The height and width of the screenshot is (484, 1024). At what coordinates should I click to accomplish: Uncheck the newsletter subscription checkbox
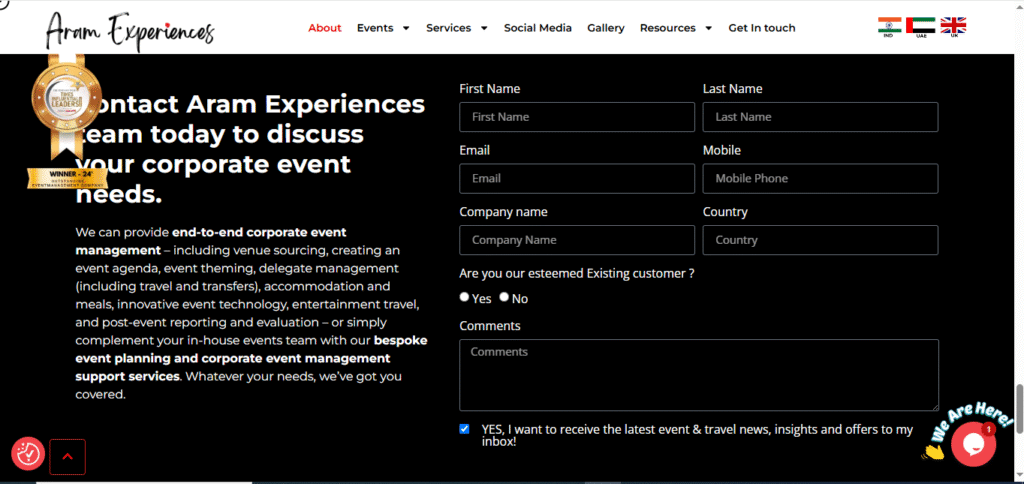coord(464,429)
